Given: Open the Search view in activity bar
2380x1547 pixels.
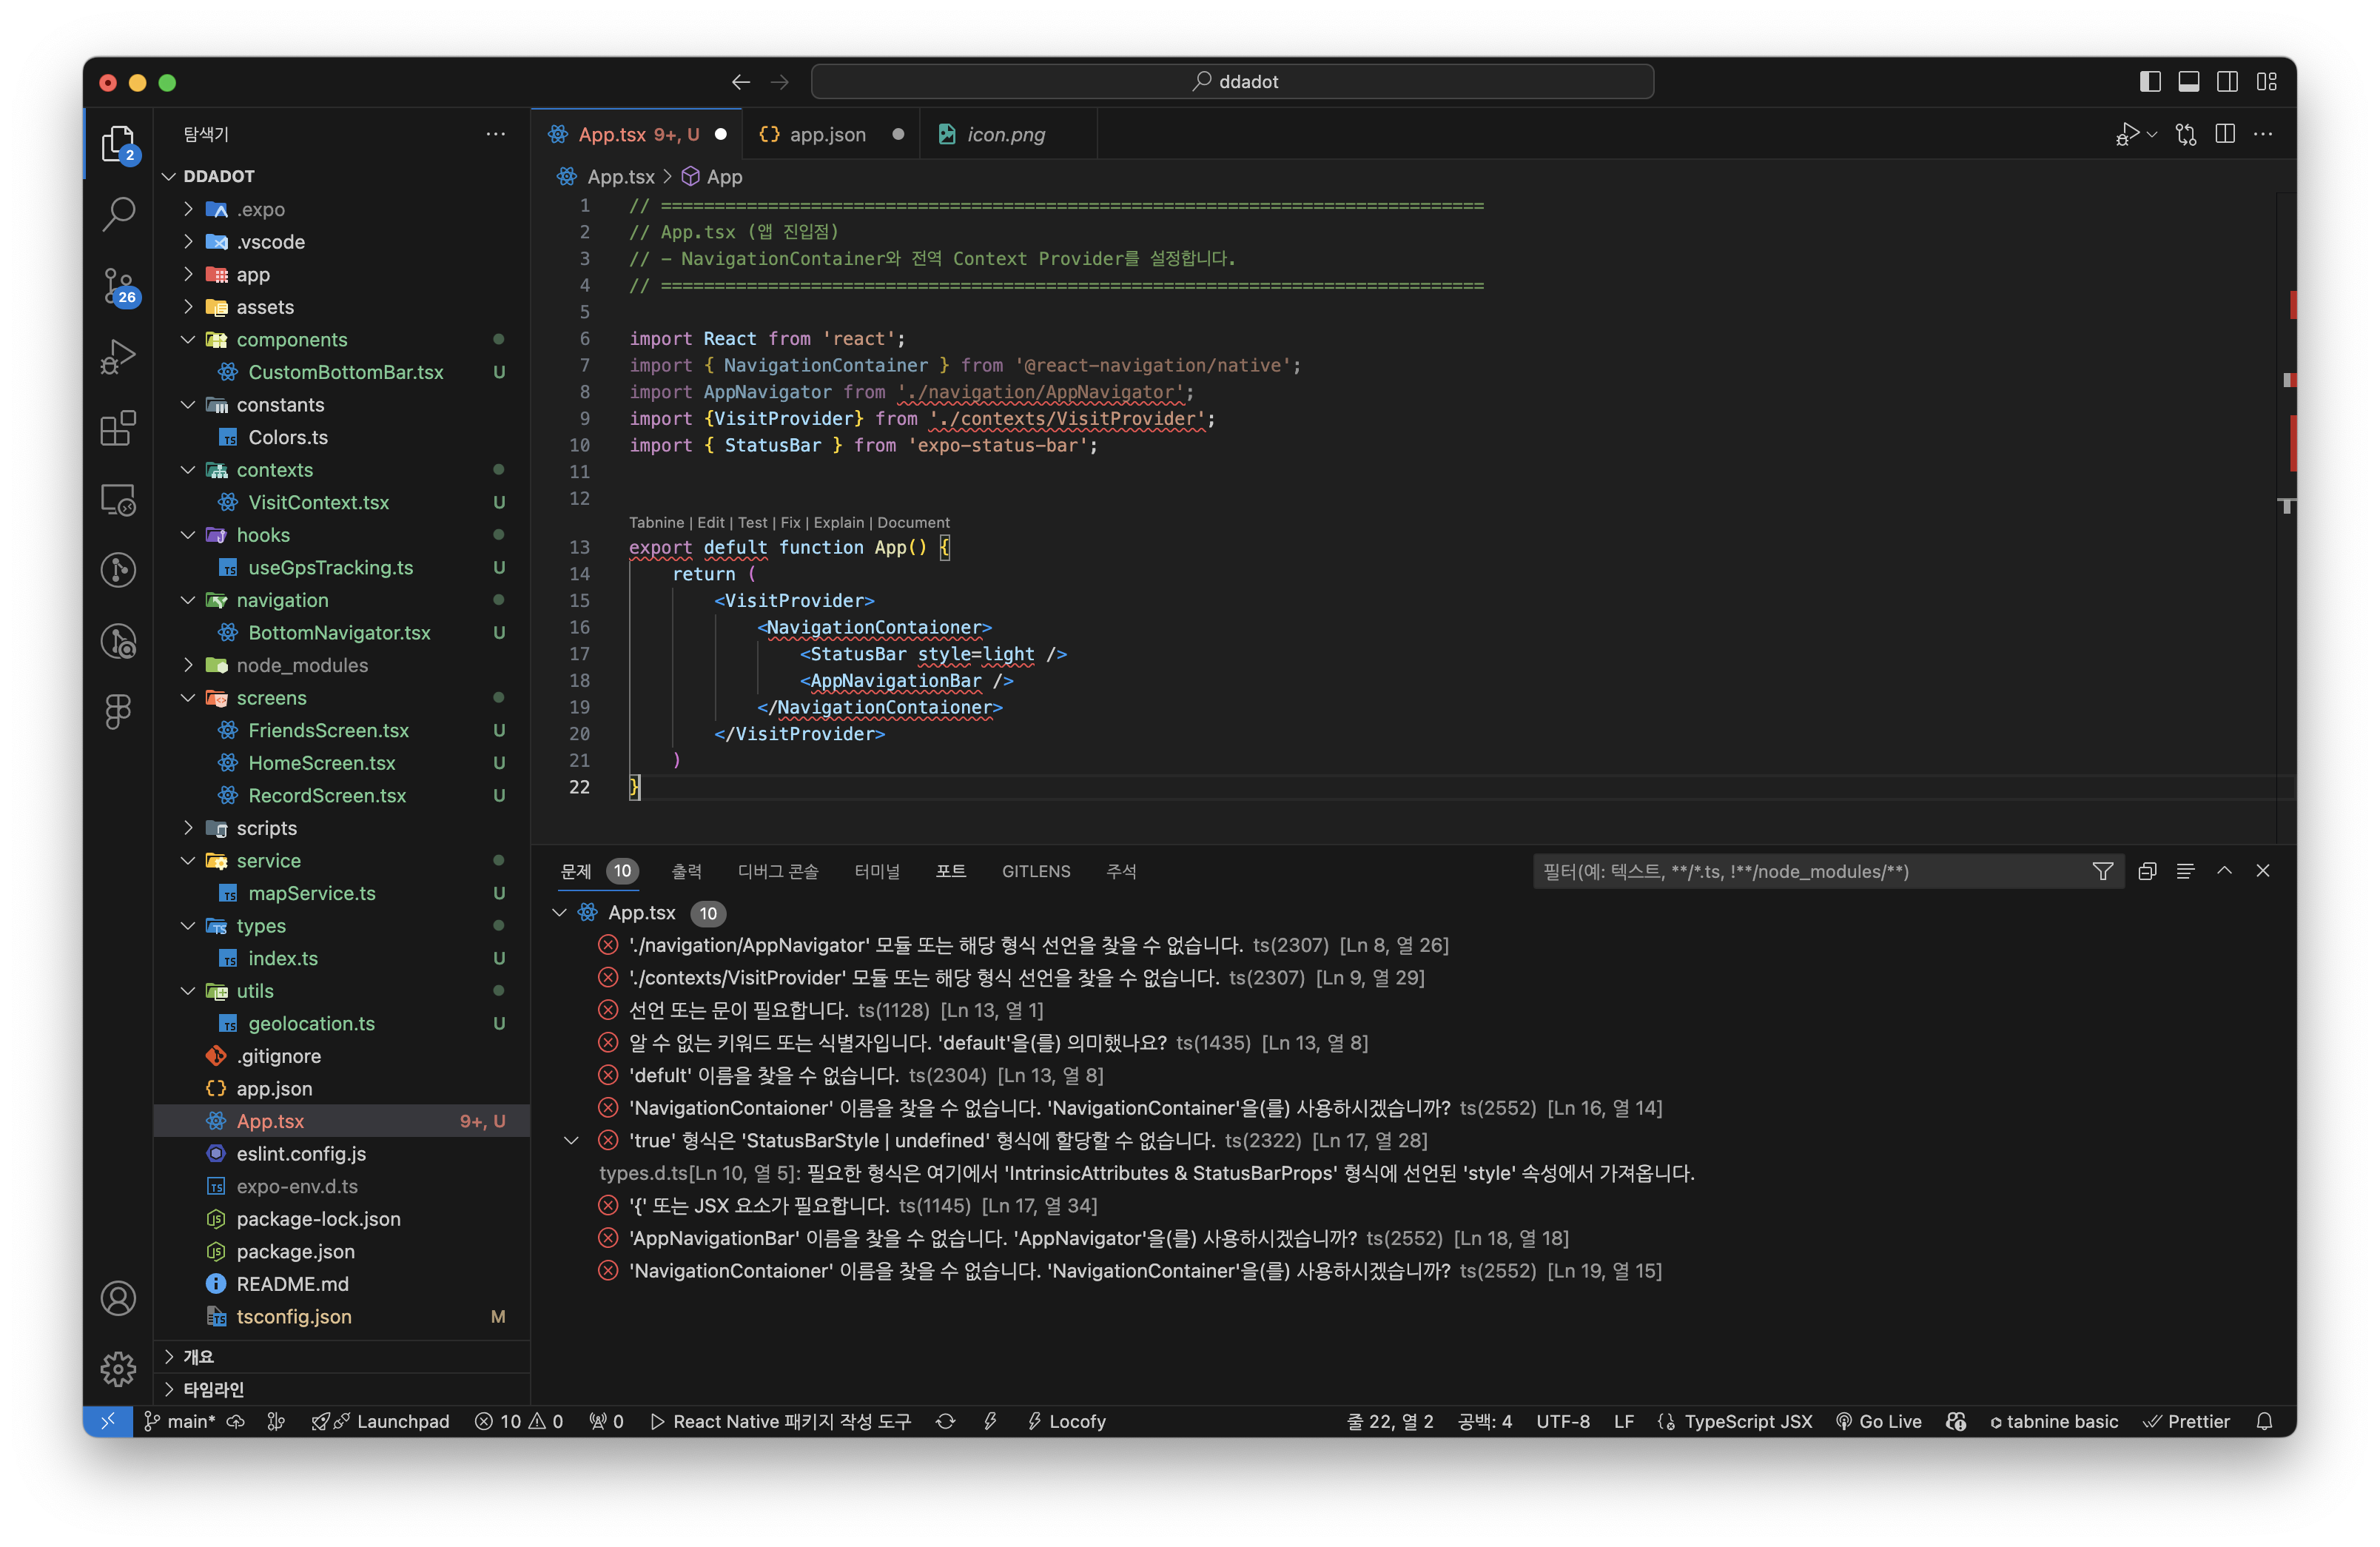Looking at the screenshot, I should 118,213.
